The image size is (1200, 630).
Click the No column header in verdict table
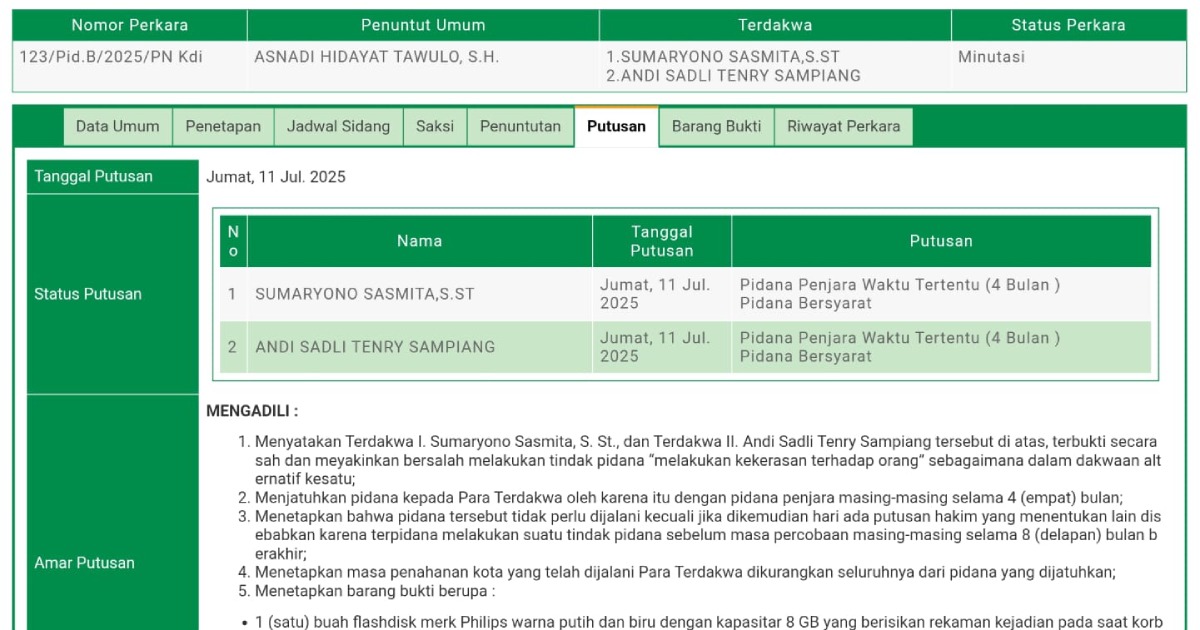[233, 241]
